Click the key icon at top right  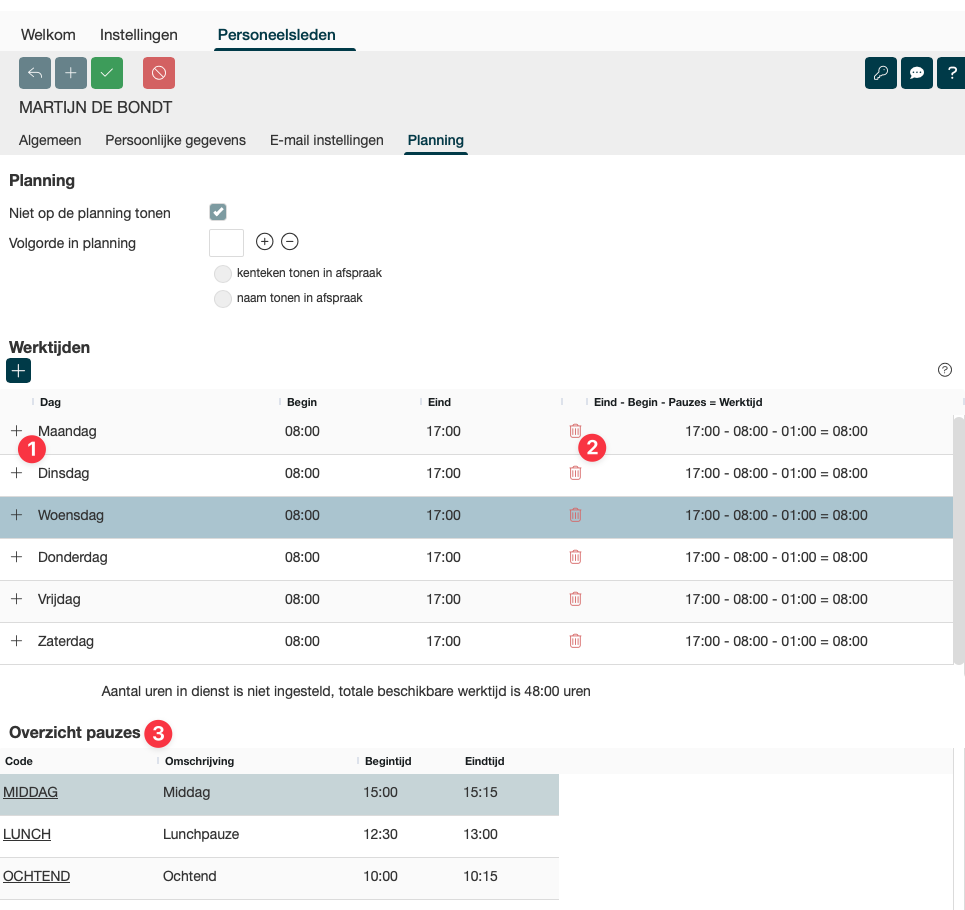881,73
